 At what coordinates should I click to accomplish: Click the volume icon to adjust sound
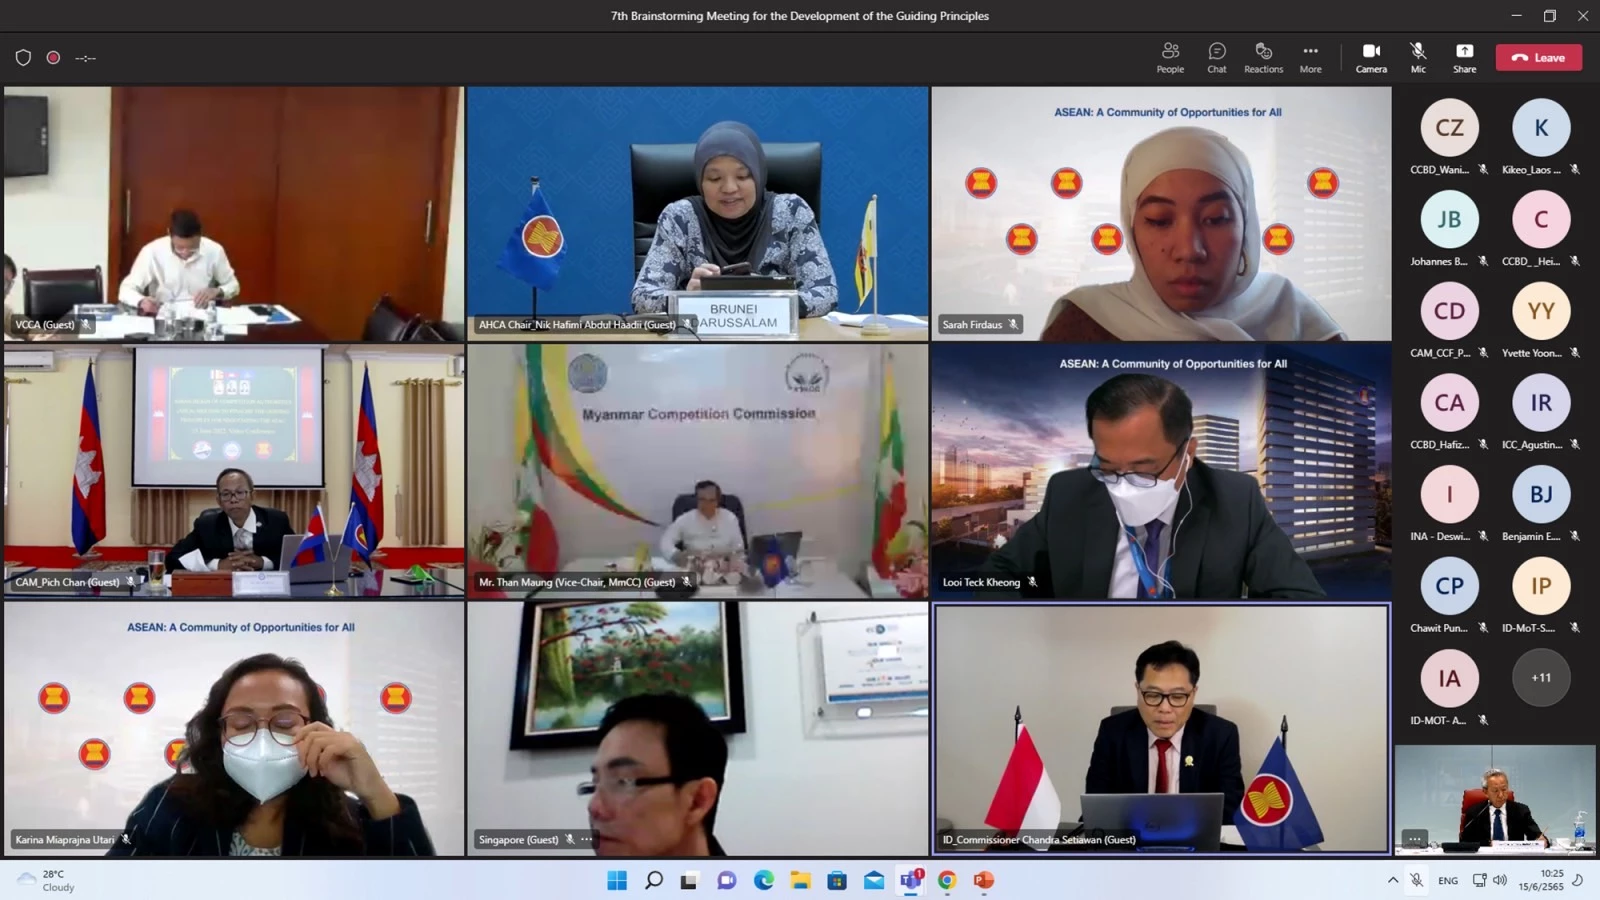click(1499, 881)
